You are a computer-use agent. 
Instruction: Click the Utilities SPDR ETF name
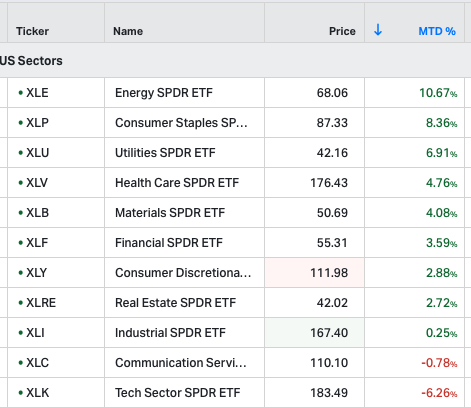165,153
